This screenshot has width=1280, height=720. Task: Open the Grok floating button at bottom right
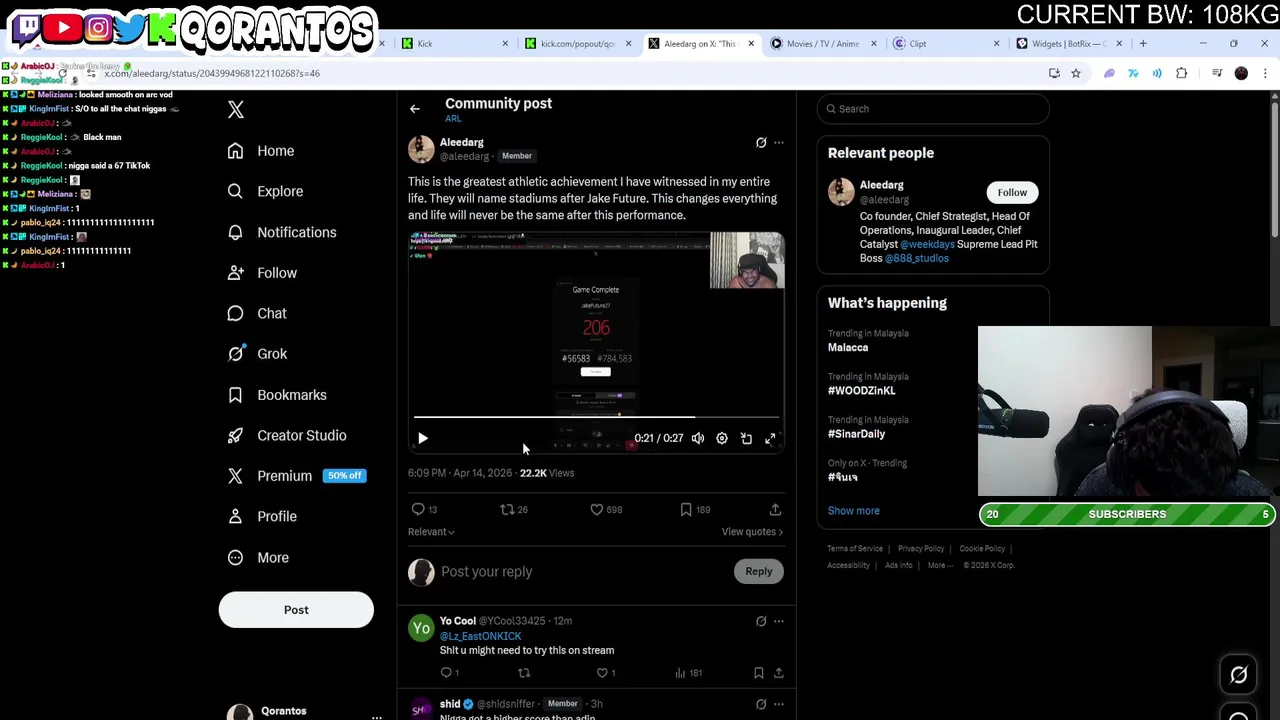(x=1238, y=675)
